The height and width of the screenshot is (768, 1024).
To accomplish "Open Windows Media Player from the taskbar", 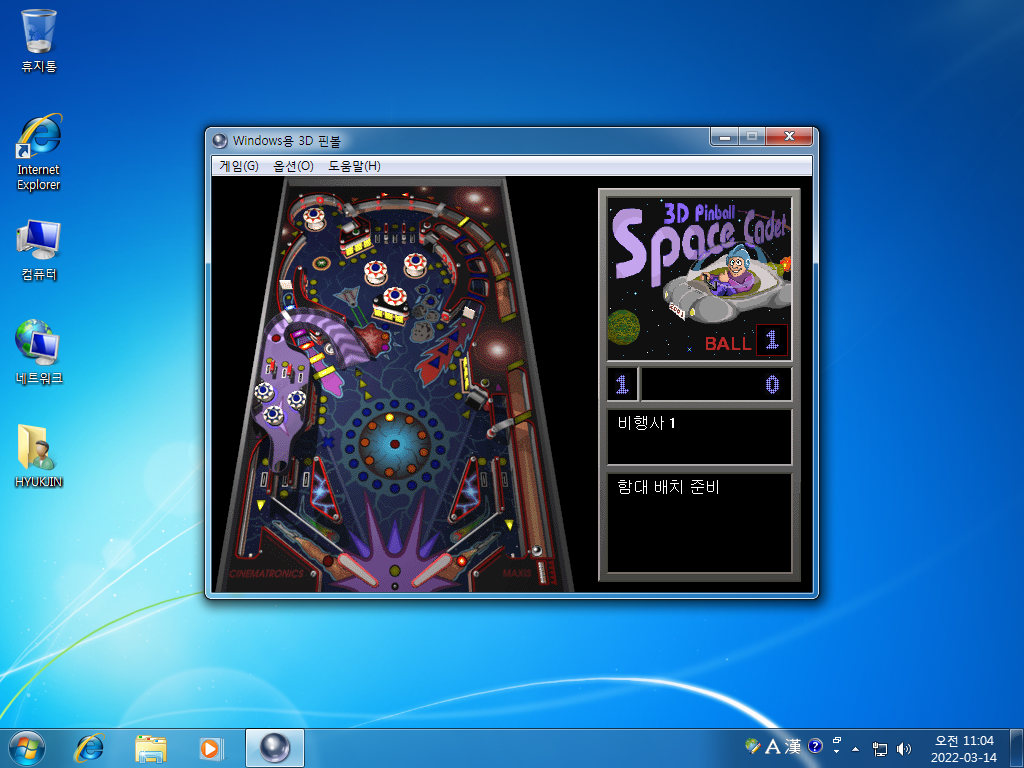I will (x=212, y=748).
